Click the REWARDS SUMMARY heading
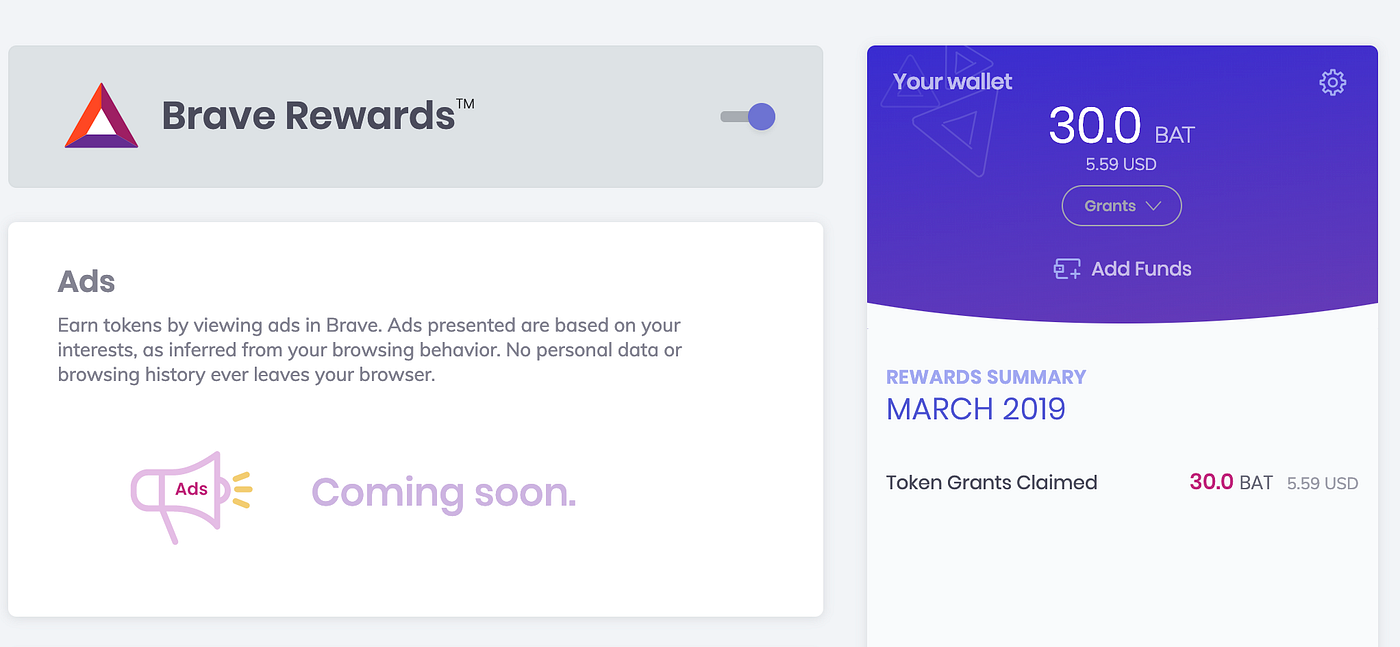This screenshot has height=647, width=1400. [x=986, y=377]
